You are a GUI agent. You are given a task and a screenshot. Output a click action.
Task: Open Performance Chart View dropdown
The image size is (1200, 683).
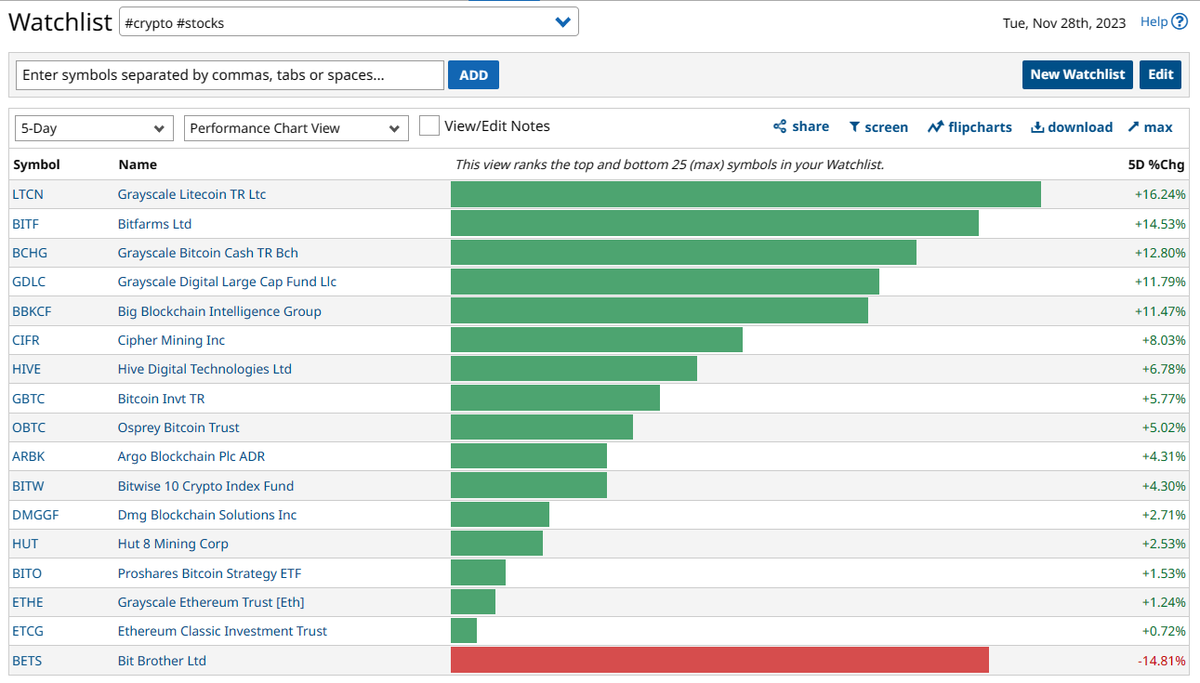tap(296, 128)
